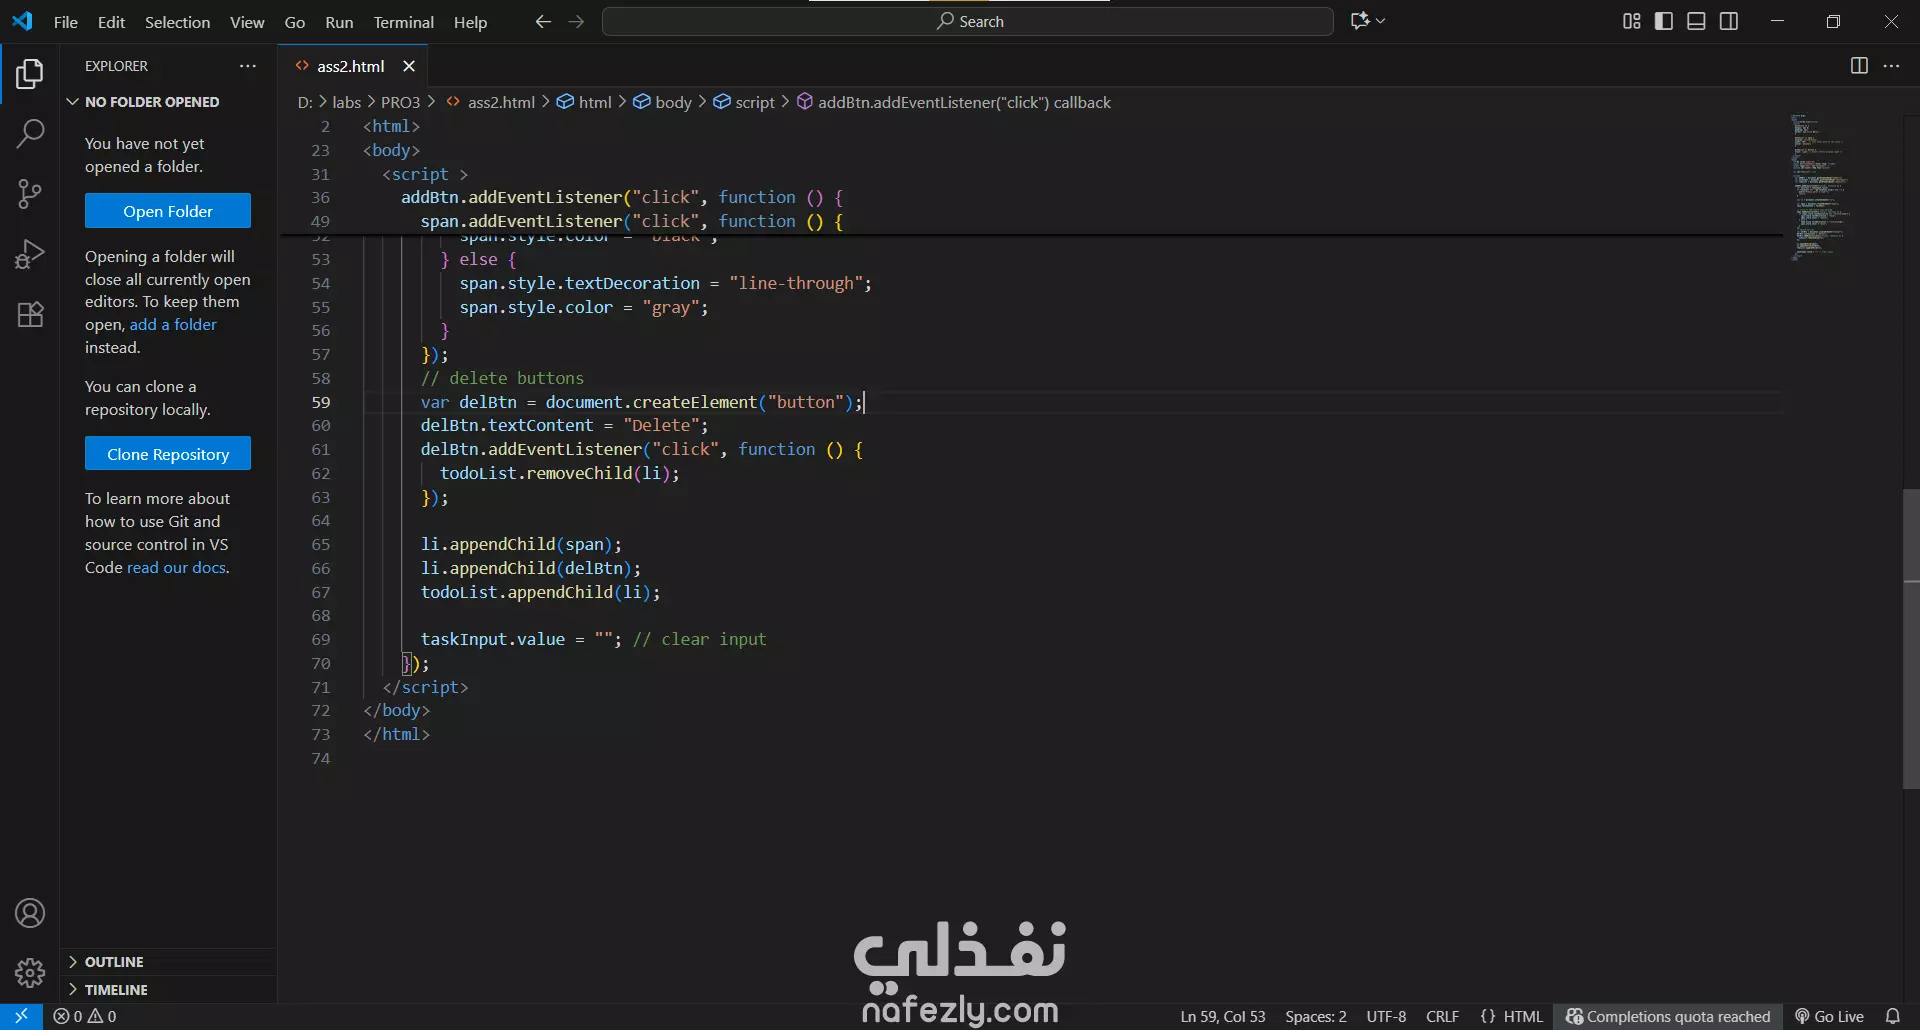Open notifications bell in status bar
The image size is (1920, 1030).
pyautogui.click(x=1892, y=1016)
